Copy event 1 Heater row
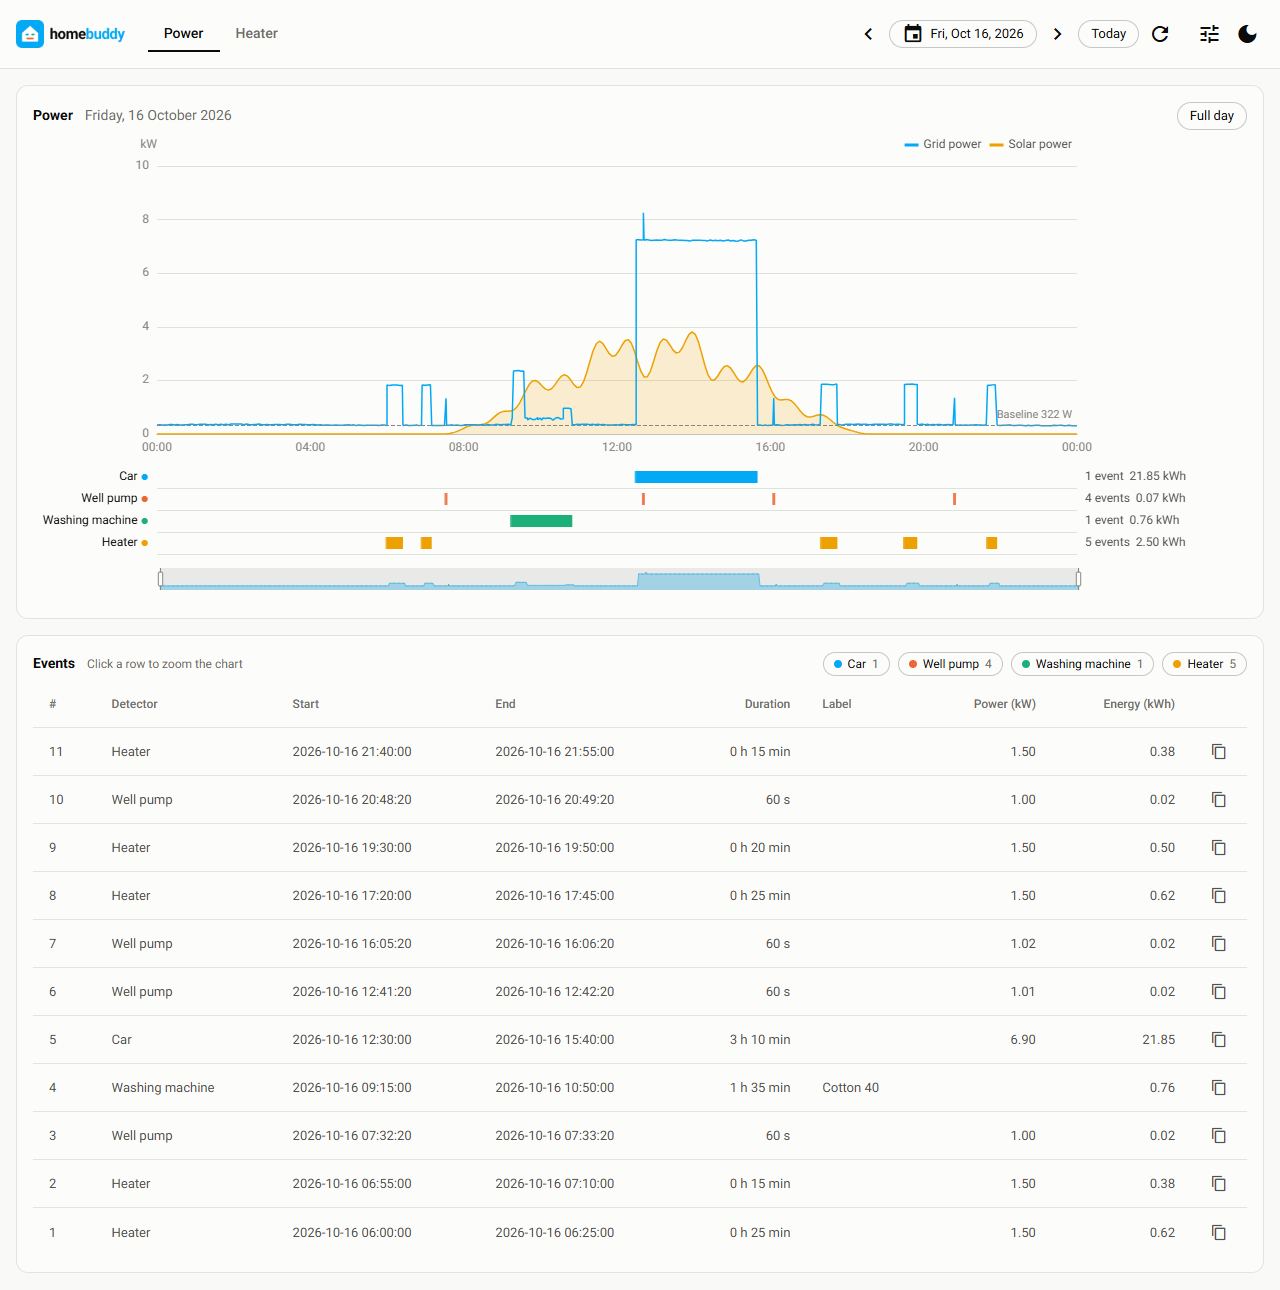This screenshot has width=1280, height=1290. (1219, 1233)
